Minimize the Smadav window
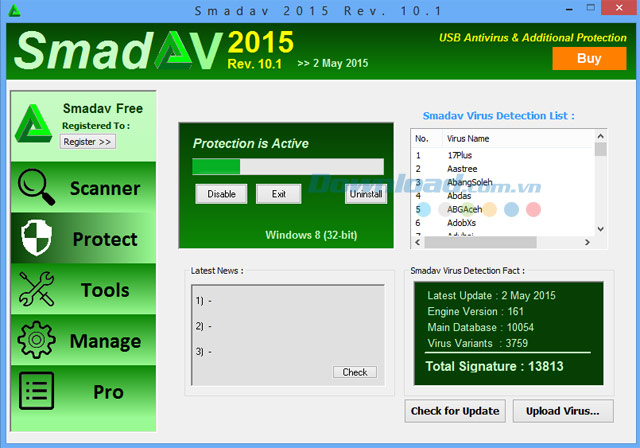 (x=569, y=8)
